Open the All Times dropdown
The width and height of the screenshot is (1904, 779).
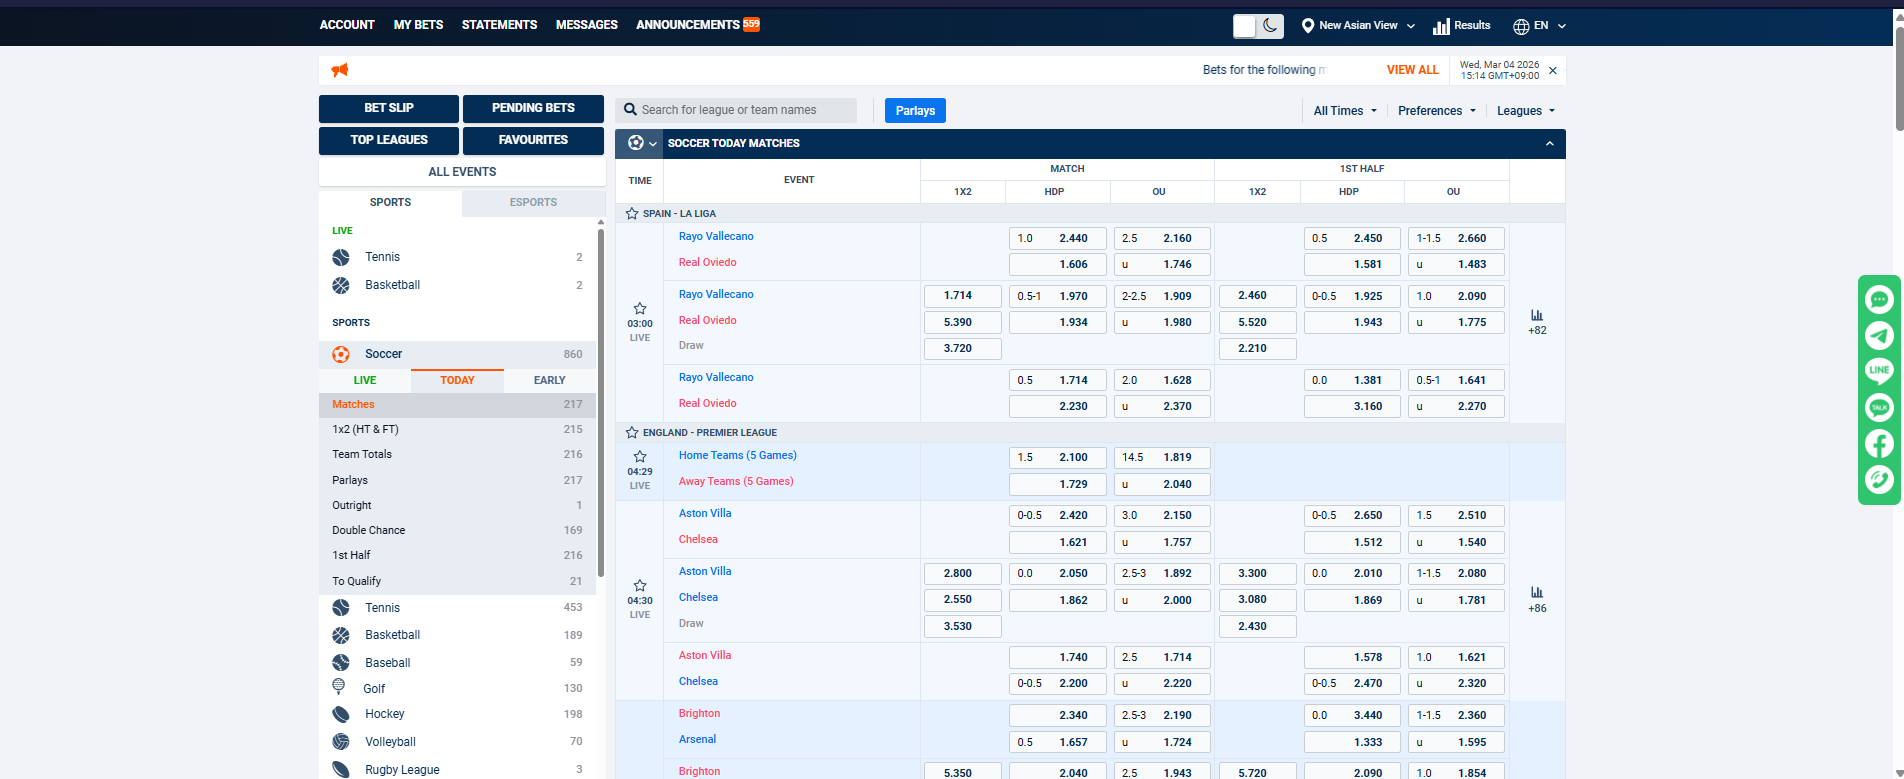click(x=1344, y=111)
